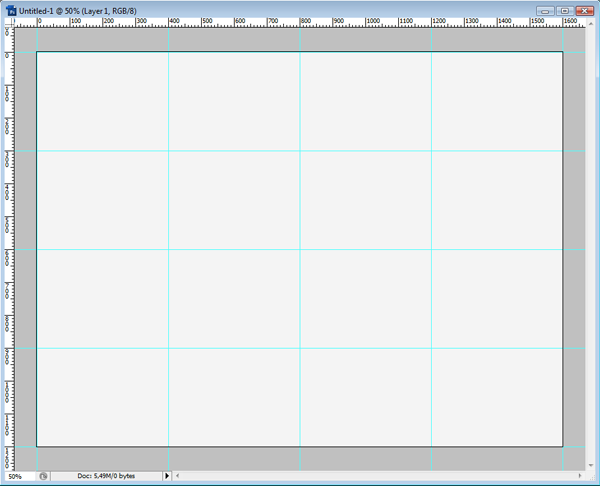Image resolution: width=600 pixels, height=486 pixels.
Task: Click the horizontal scrollbar left arrow
Action: pyautogui.click(x=177, y=476)
